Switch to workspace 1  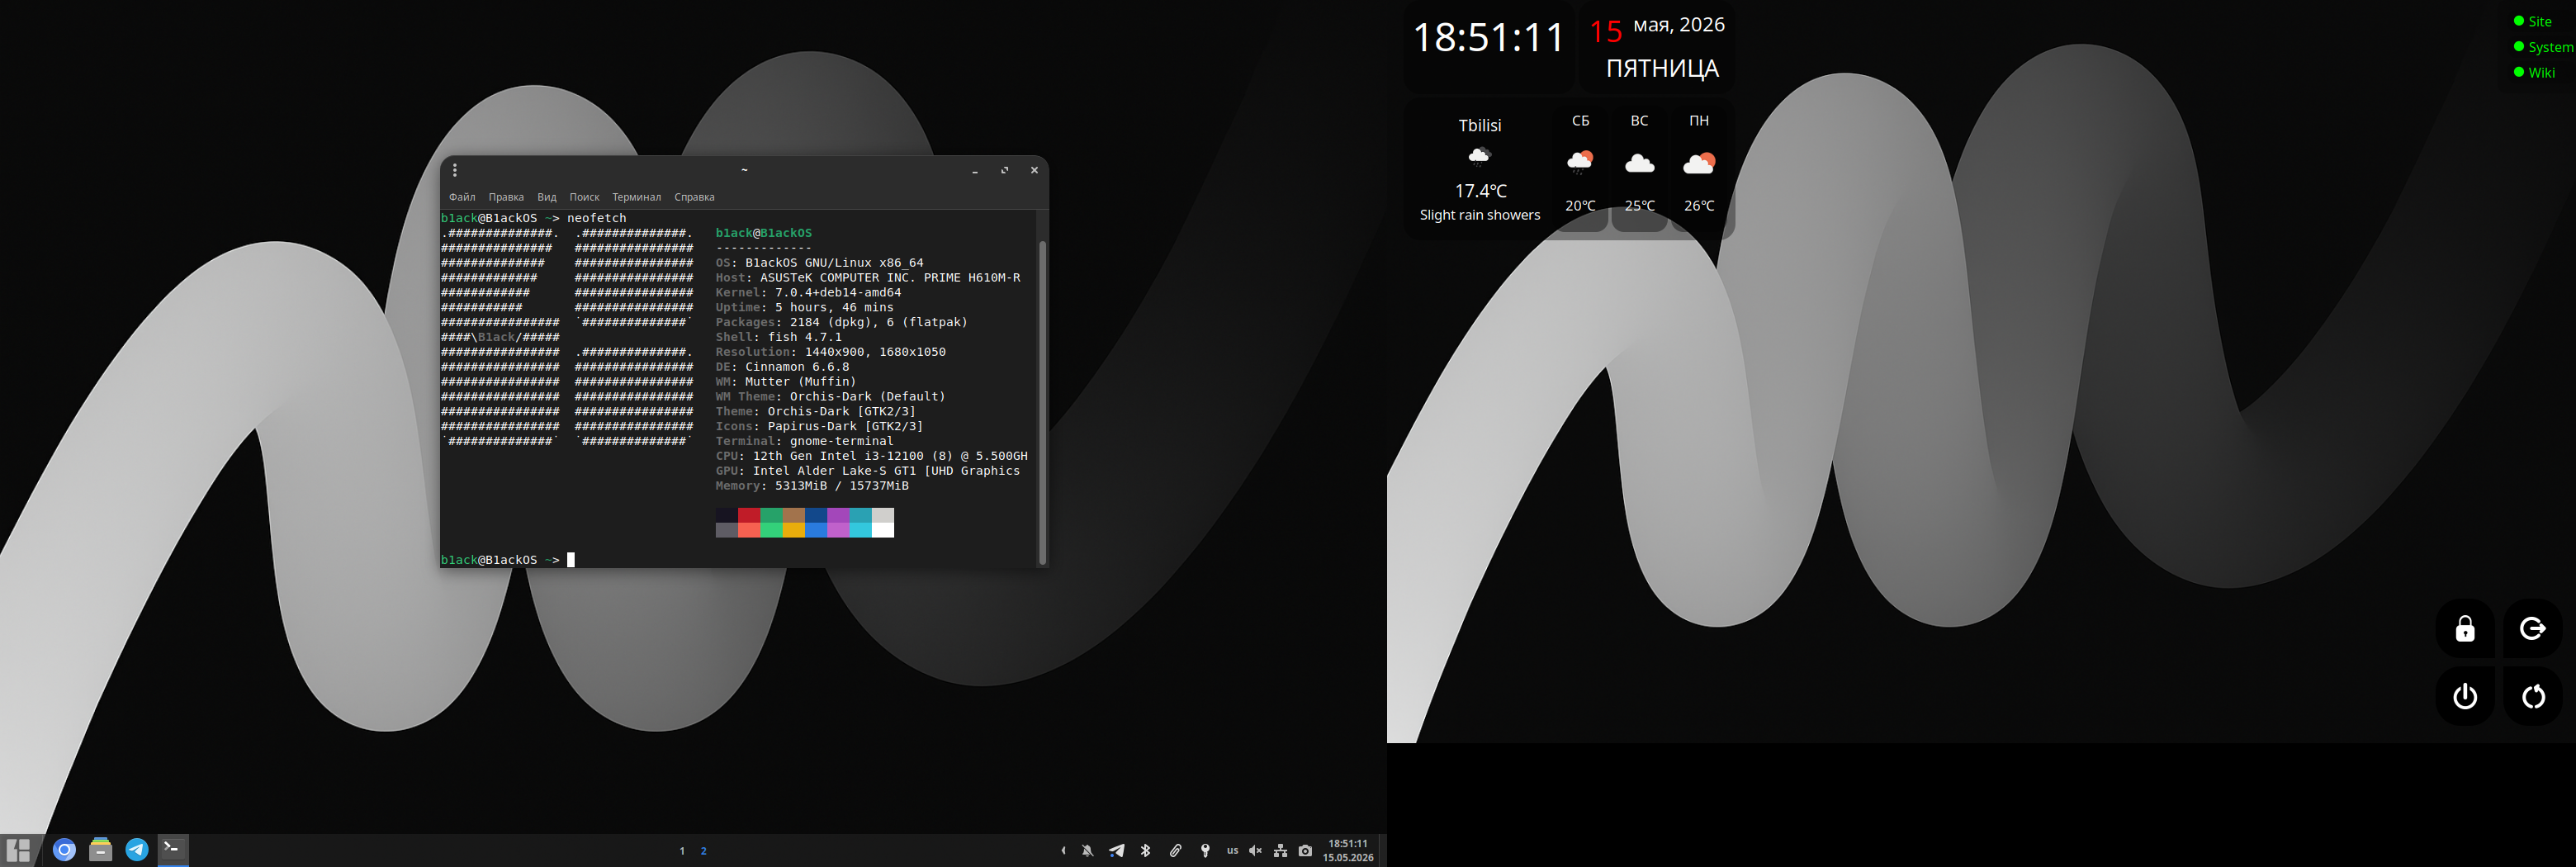coord(682,851)
